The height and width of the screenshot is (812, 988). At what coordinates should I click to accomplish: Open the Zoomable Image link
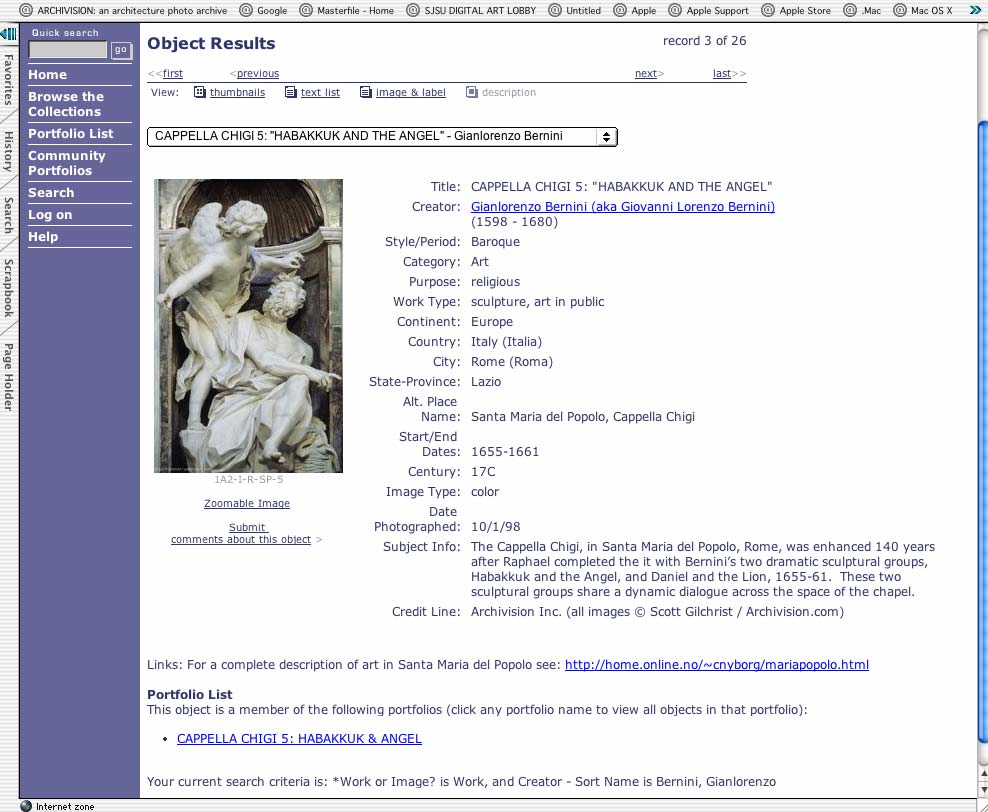(247, 503)
